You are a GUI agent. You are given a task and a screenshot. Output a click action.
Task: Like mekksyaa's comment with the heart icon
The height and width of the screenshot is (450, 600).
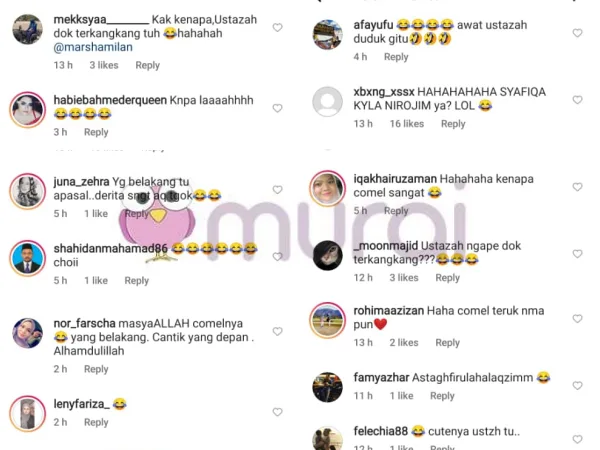click(x=277, y=28)
